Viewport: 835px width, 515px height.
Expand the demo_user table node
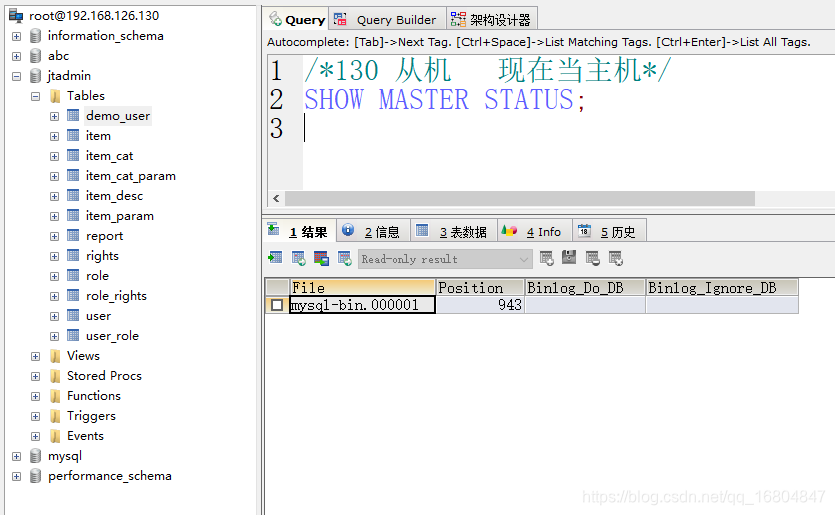pyautogui.click(x=54, y=116)
